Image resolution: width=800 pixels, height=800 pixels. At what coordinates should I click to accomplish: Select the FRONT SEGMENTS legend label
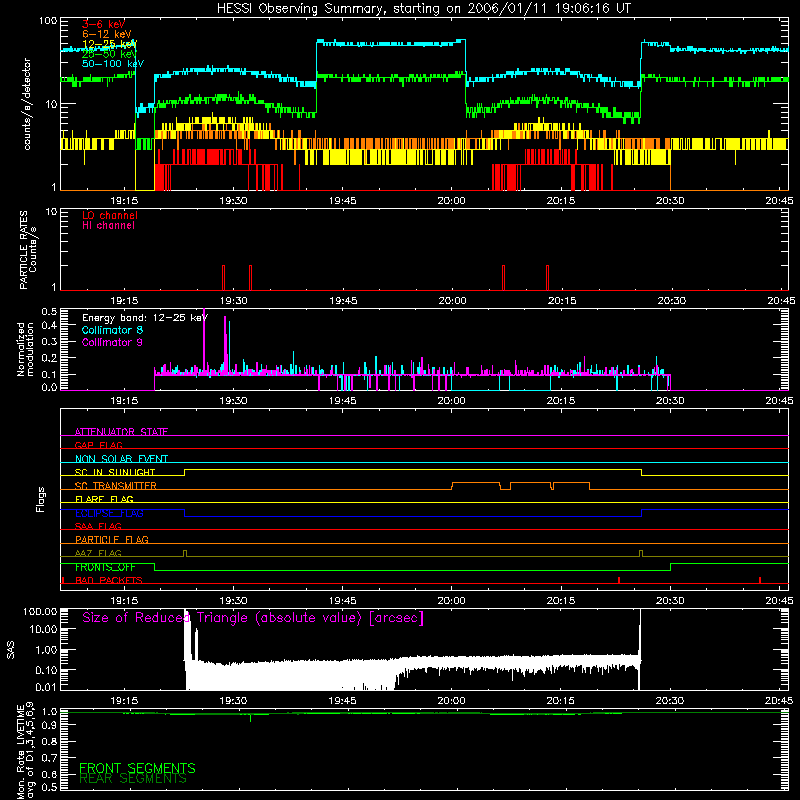coord(137,768)
